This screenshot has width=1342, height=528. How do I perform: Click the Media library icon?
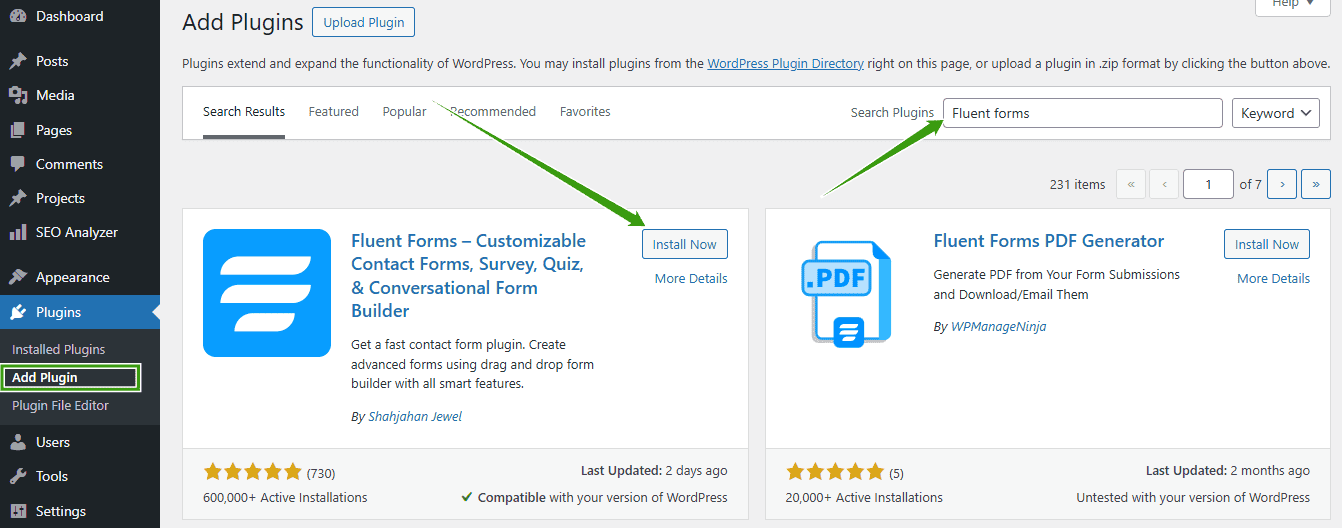click(x=18, y=95)
